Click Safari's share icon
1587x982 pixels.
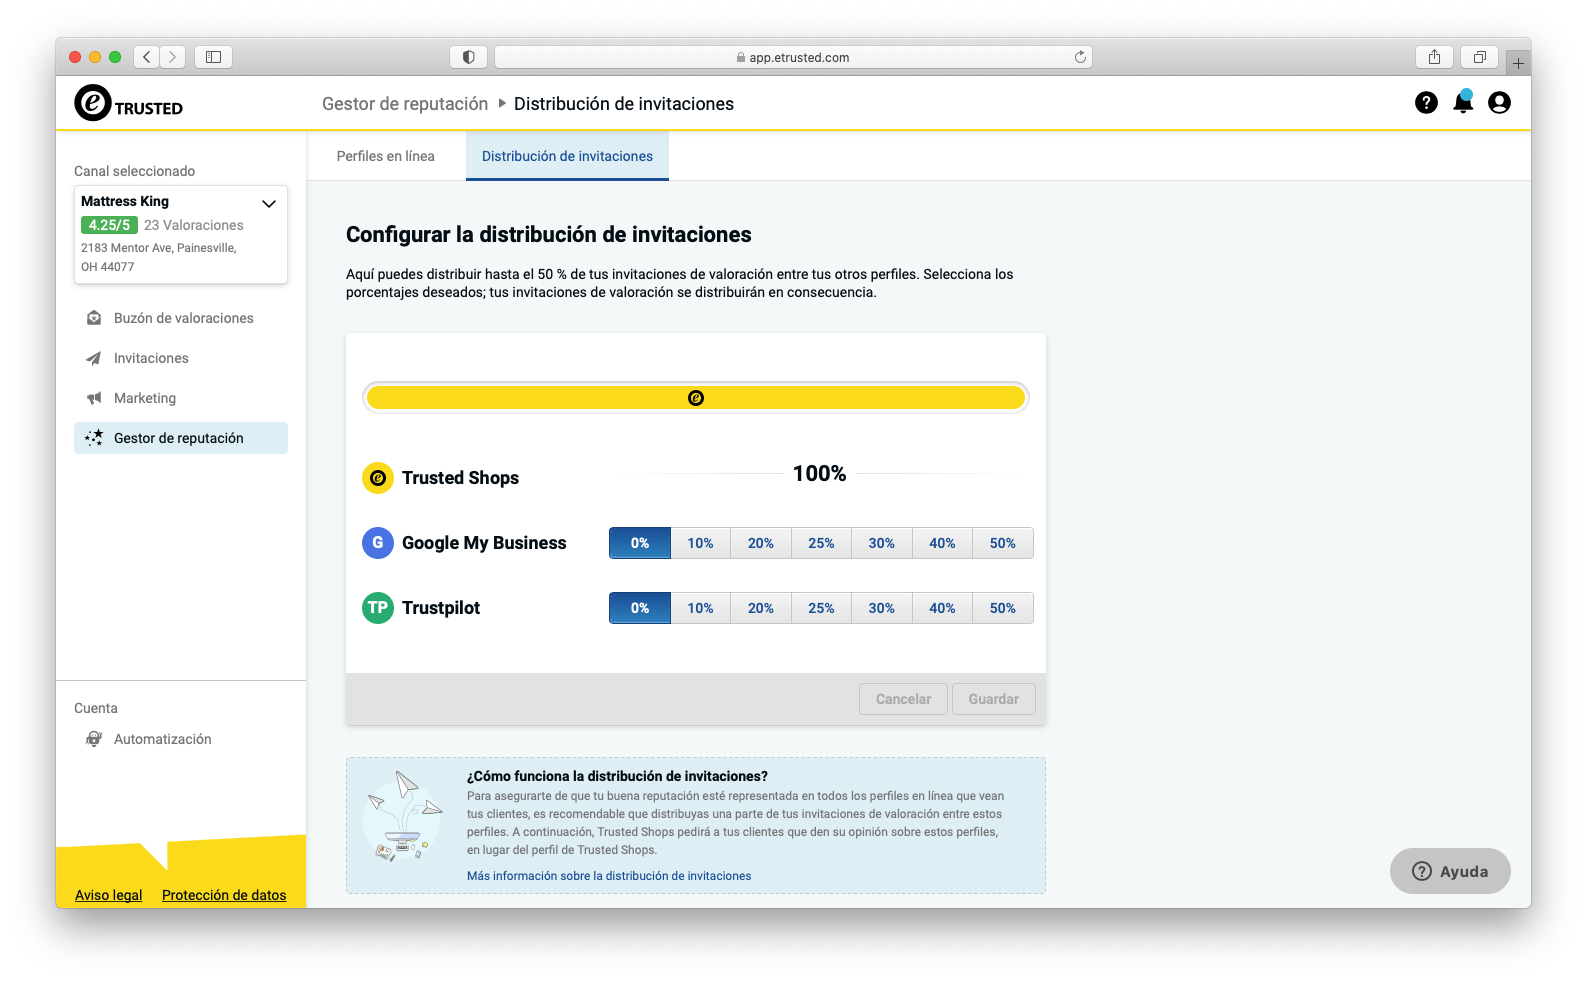[x=1434, y=57]
